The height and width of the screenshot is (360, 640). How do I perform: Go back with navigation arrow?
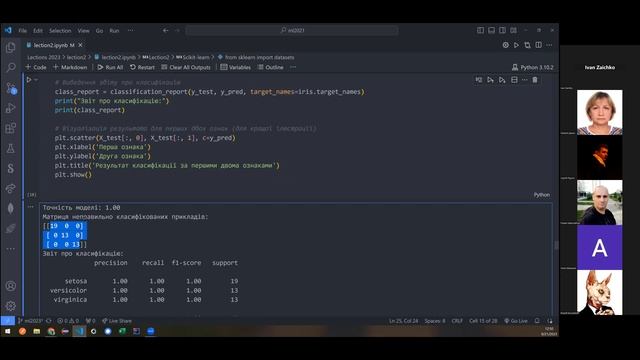tap(165, 30)
